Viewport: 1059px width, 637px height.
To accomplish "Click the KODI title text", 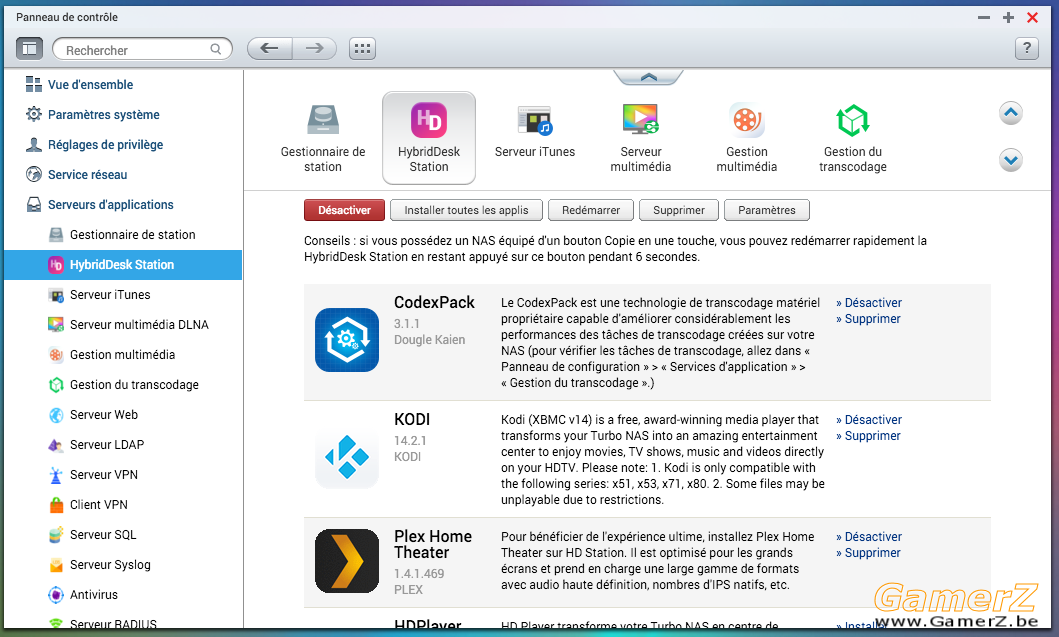I will pos(412,419).
